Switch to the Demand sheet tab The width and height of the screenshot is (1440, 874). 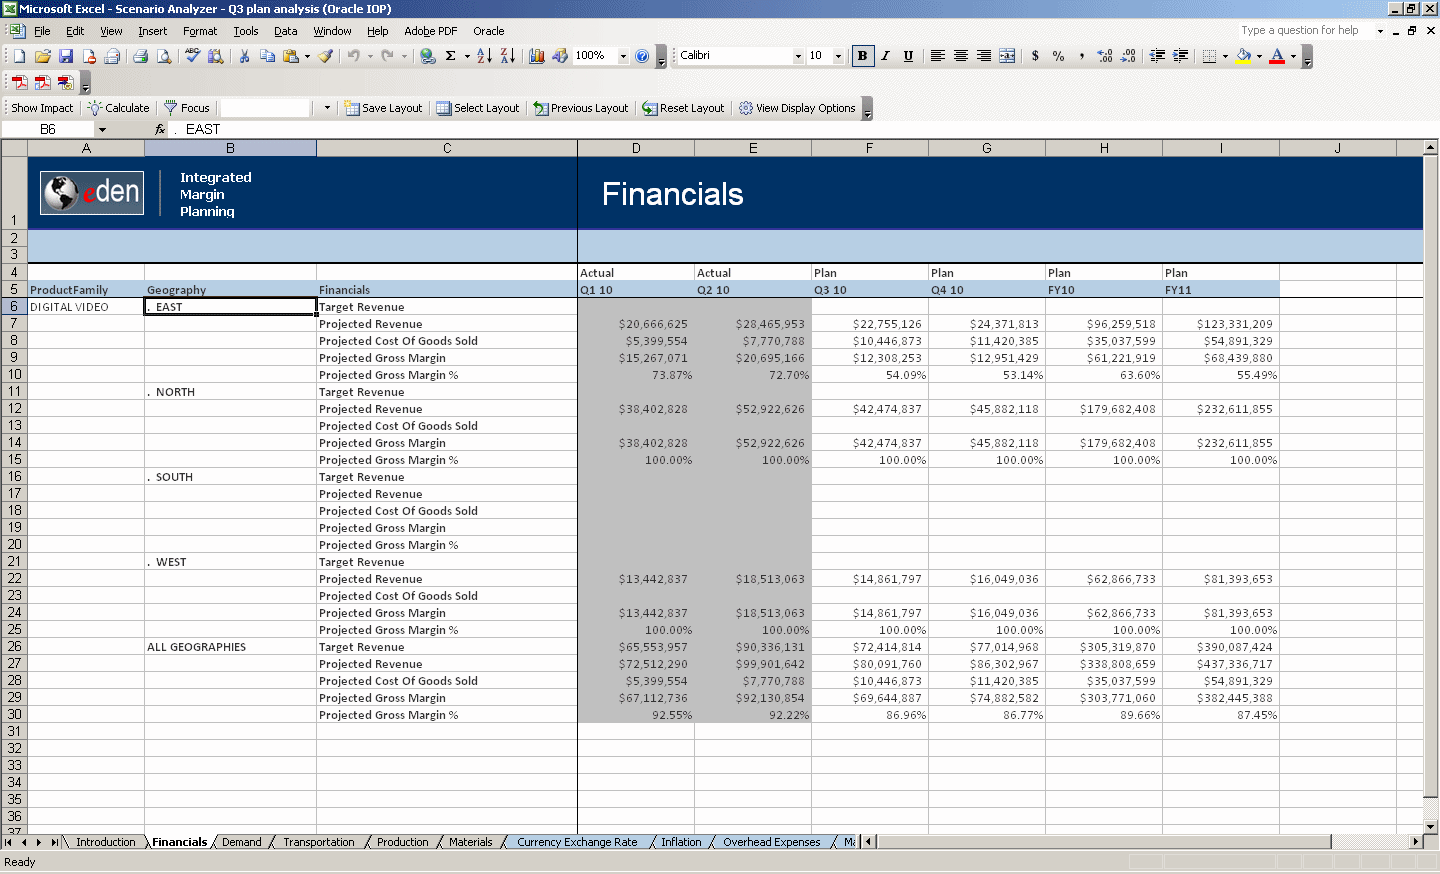[x=242, y=842]
